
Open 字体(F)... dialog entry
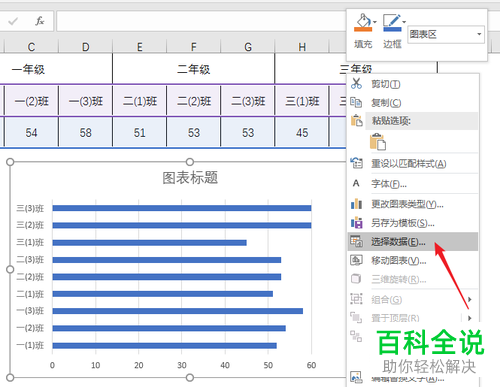coord(389,184)
